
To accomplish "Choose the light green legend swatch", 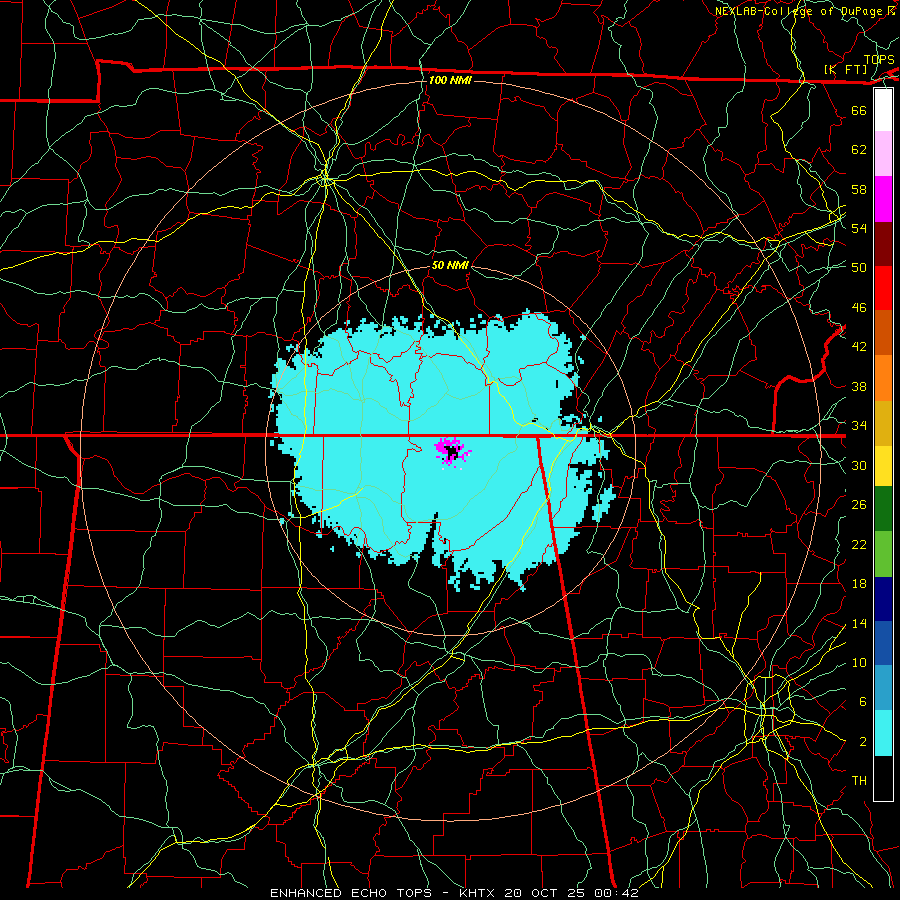I will pyautogui.click(x=883, y=554).
